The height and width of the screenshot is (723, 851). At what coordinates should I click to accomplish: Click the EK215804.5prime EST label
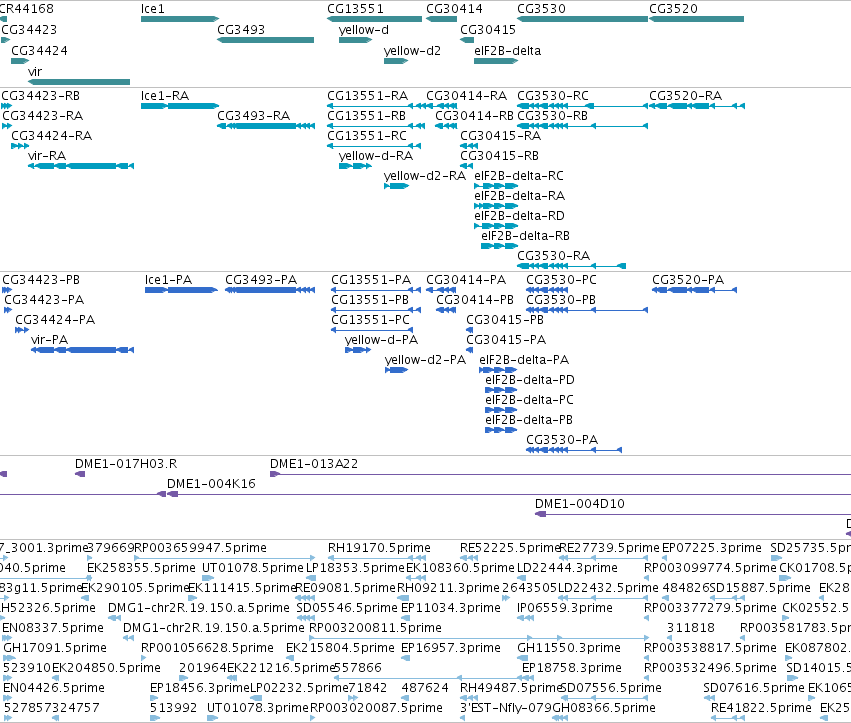click(340, 648)
